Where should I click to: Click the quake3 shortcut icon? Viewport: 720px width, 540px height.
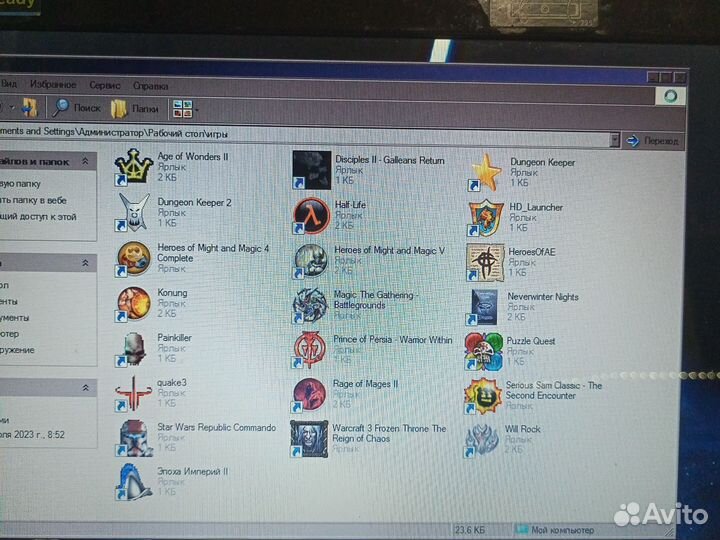tap(133, 392)
